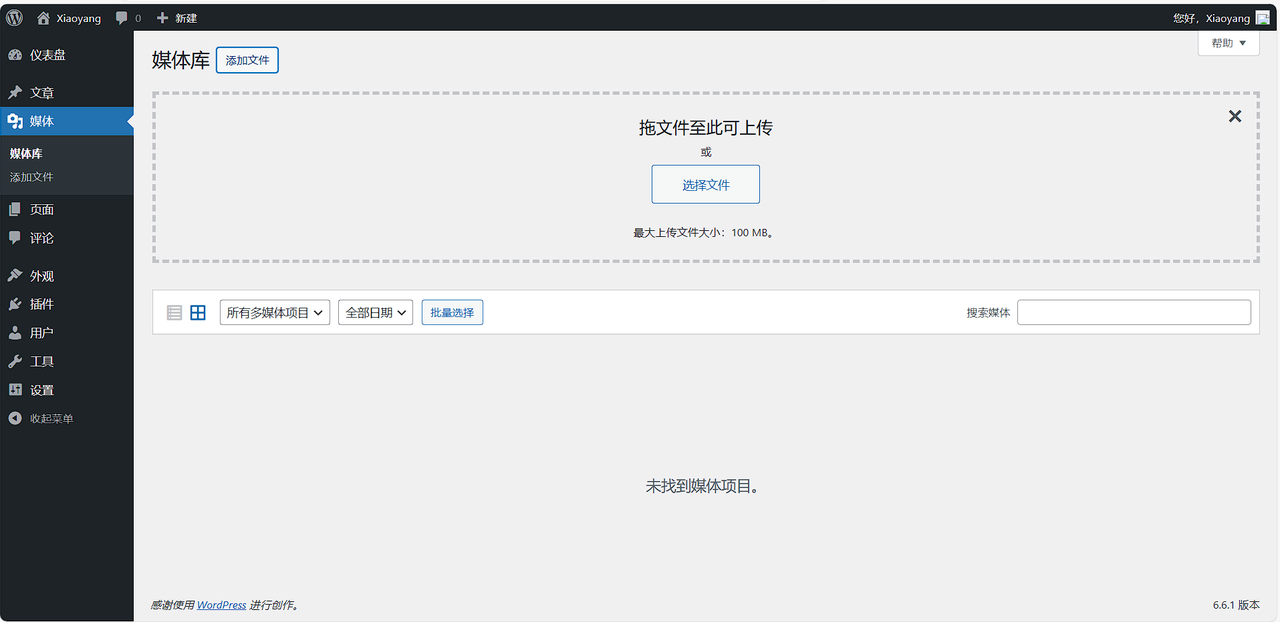Screen dimensions: 1280x622
Task: Click the 最大上传文件大小 100 MB text
Action: 705,232
